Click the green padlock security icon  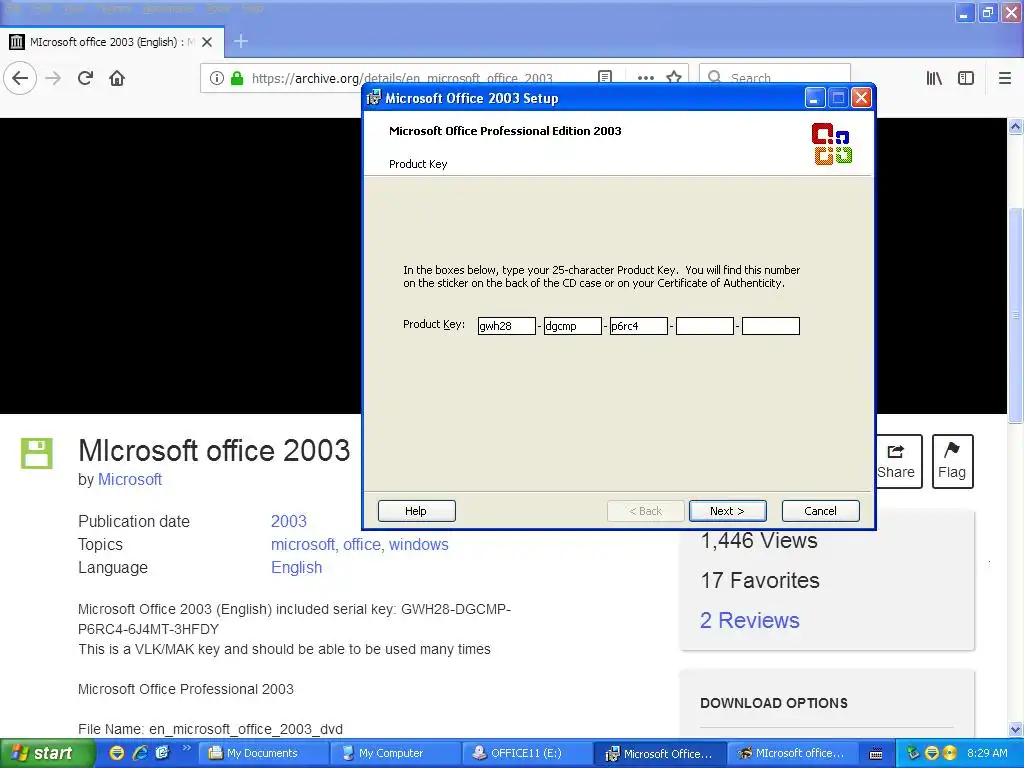click(237, 78)
